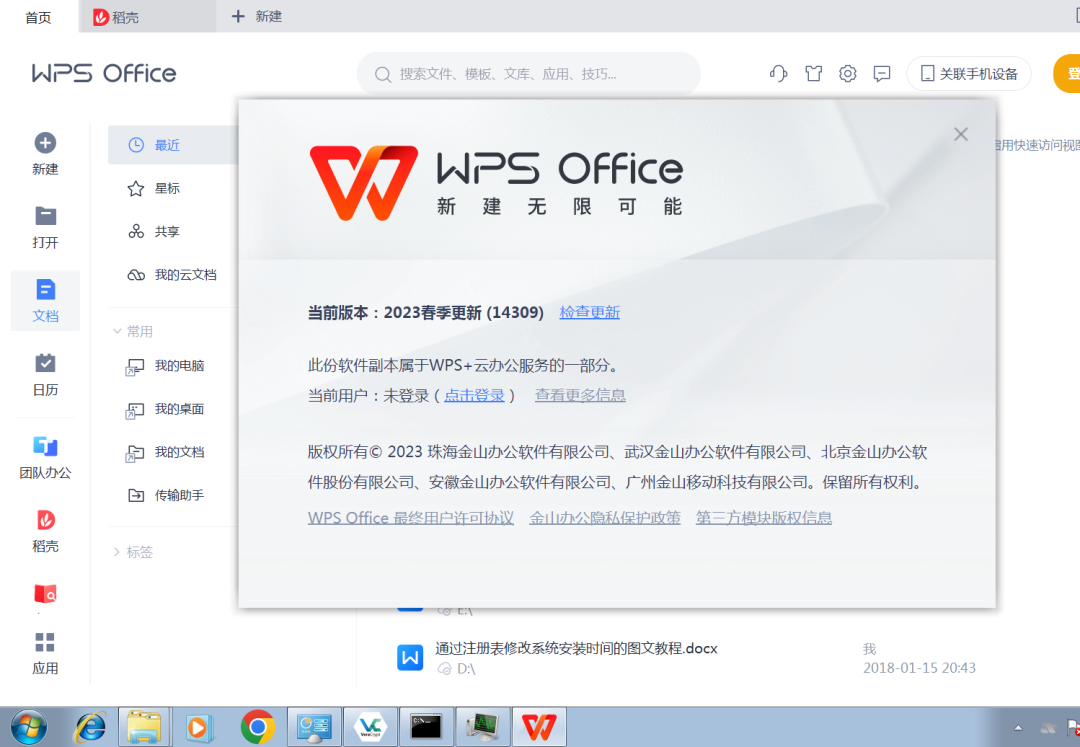The height and width of the screenshot is (747, 1080).
Task: Open the 日历 calendar icon
Action: 45,363
